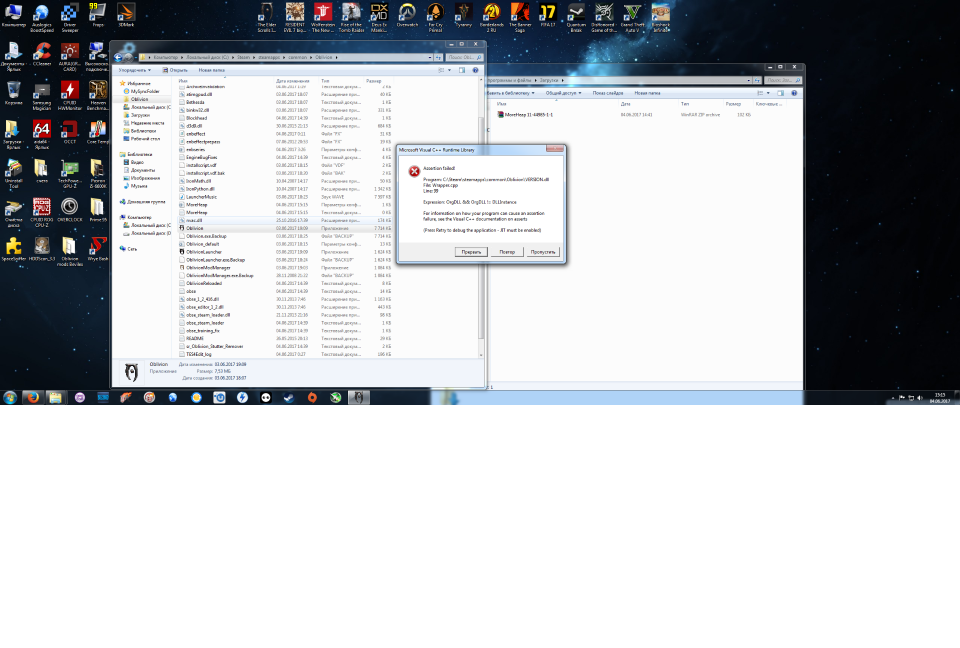Open the view options dropdown arrow in Oblivion window
Screen dimensions: 960x648
pos(449,70)
